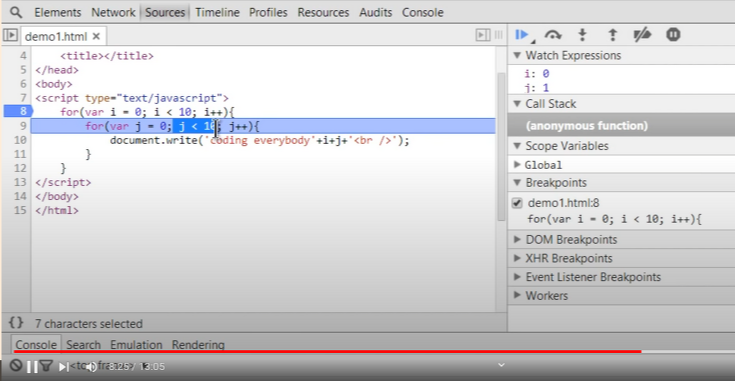Click the search magnifier icon

[16, 12]
